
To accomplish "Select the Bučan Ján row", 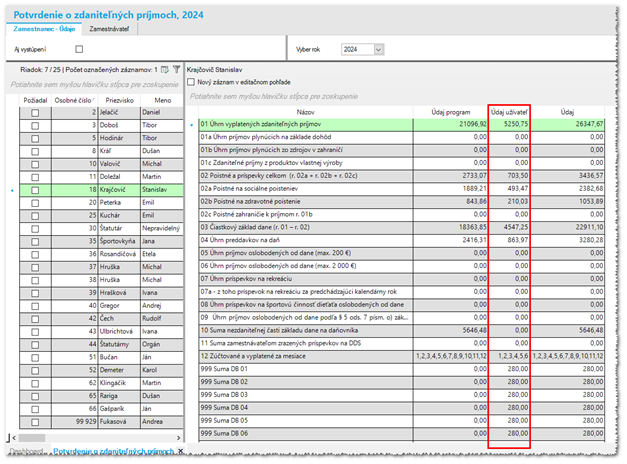I will [x=102, y=358].
